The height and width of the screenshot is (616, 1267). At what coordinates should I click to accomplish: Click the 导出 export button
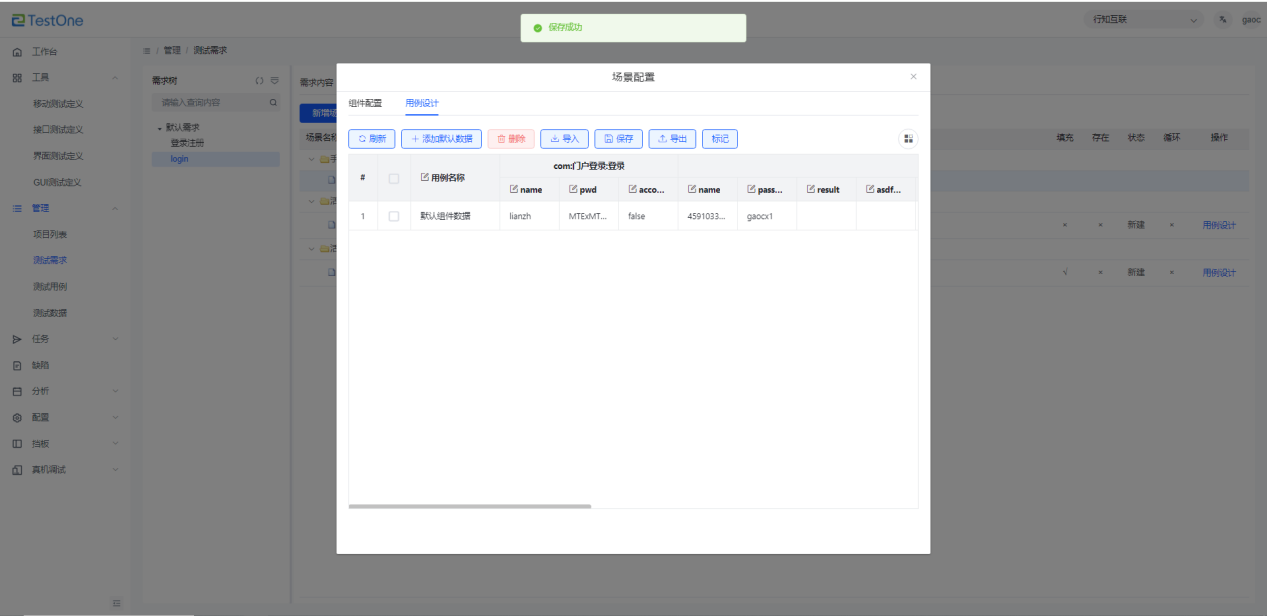[672, 139]
